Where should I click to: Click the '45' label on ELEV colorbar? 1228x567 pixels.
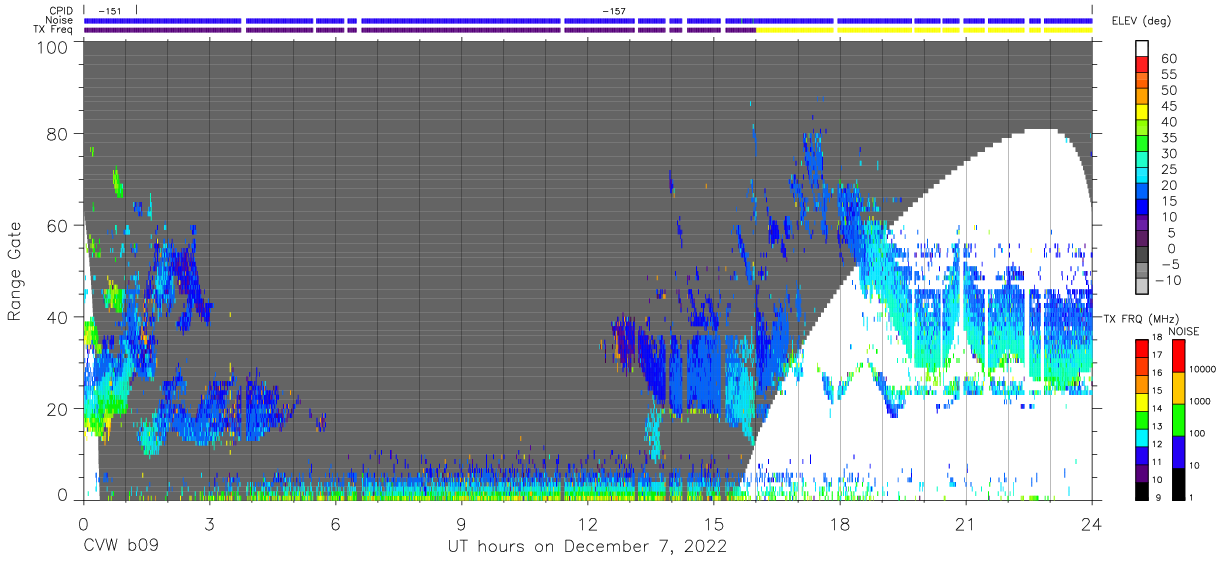point(1168,106)
